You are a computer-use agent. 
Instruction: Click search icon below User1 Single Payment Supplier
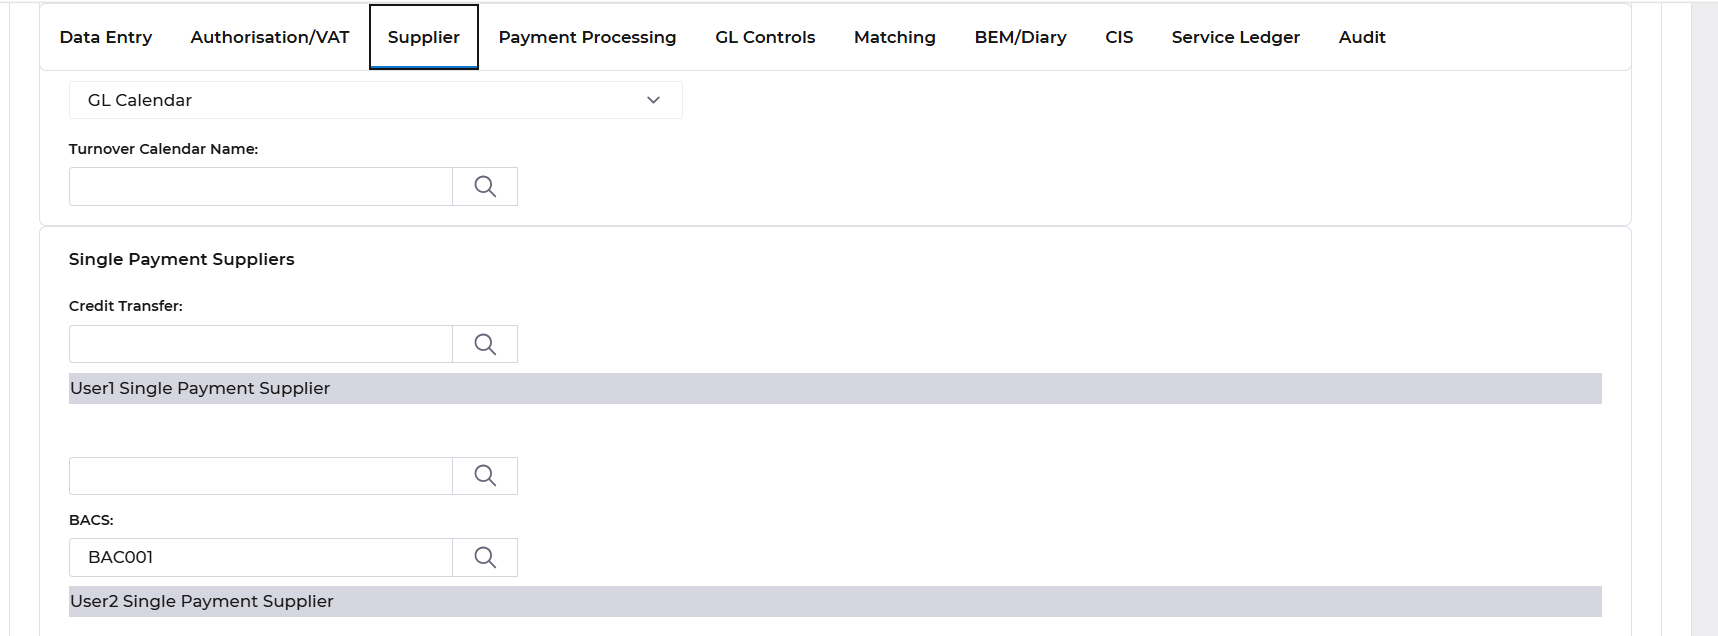485,476
